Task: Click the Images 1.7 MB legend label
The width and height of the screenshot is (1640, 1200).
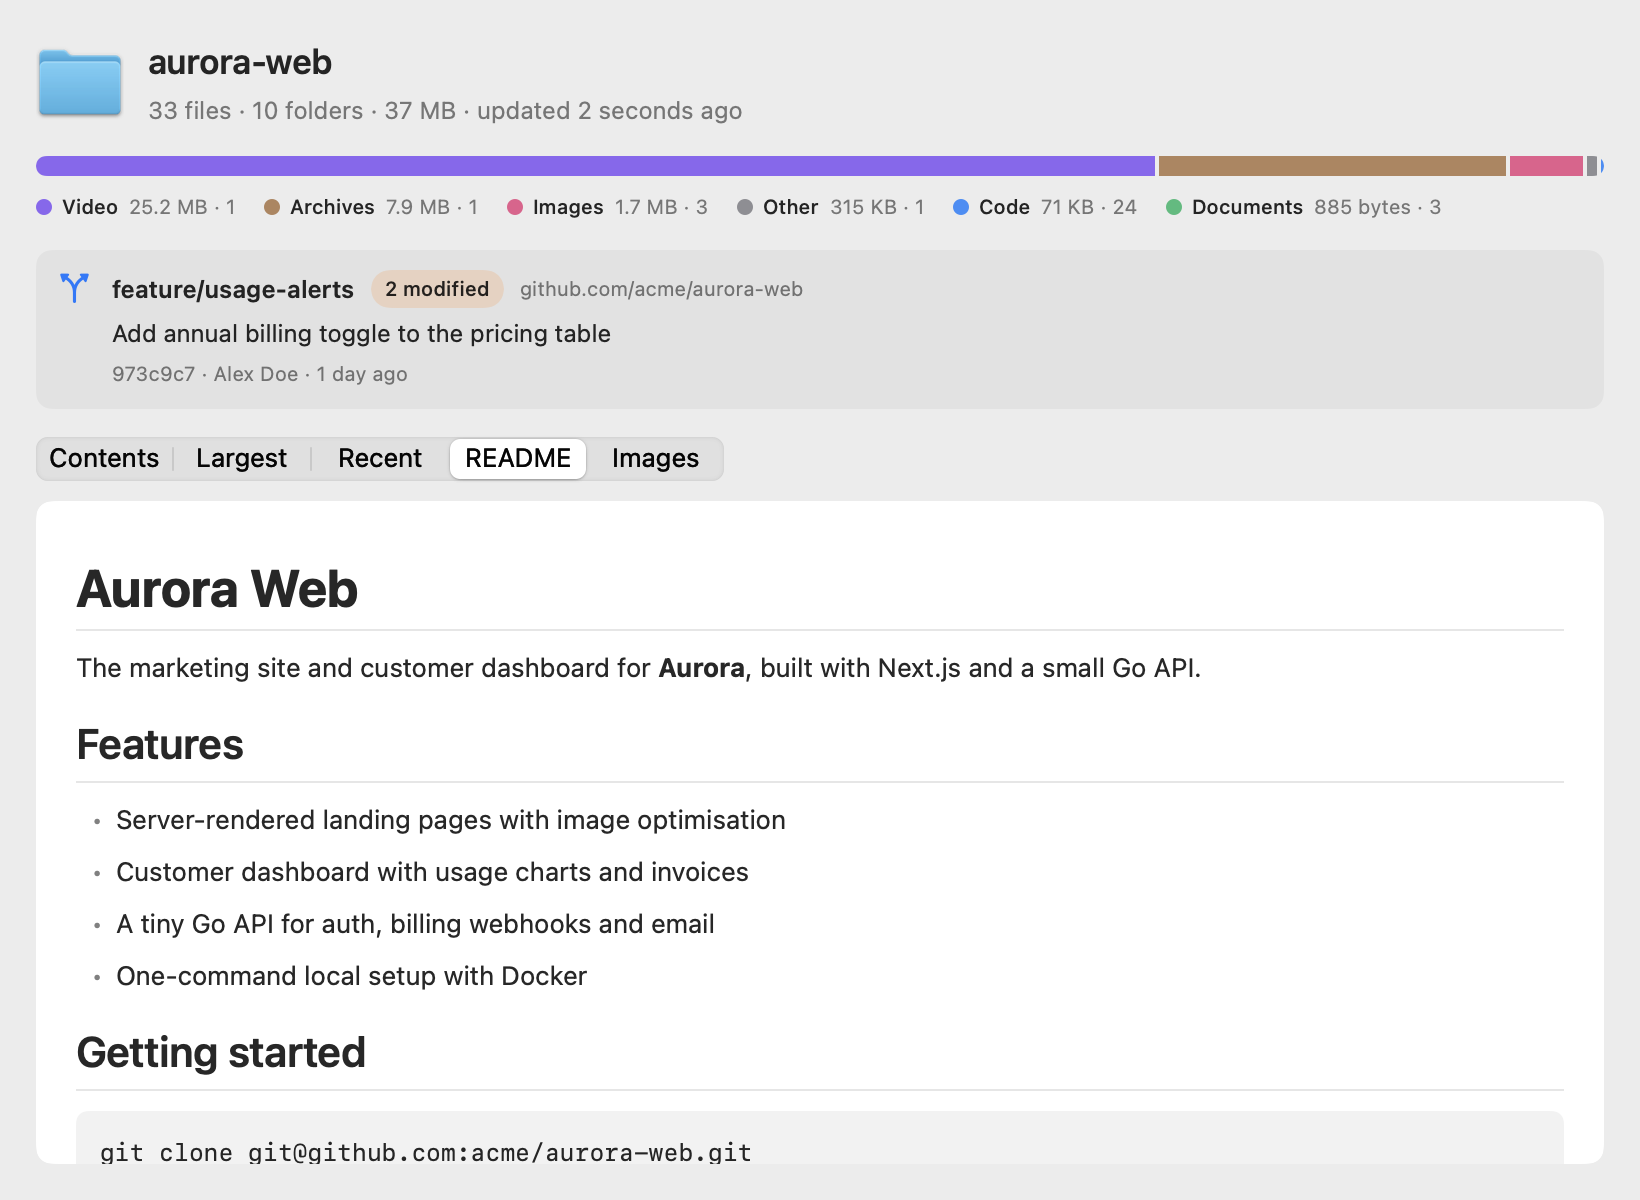Action: (620, 207)
